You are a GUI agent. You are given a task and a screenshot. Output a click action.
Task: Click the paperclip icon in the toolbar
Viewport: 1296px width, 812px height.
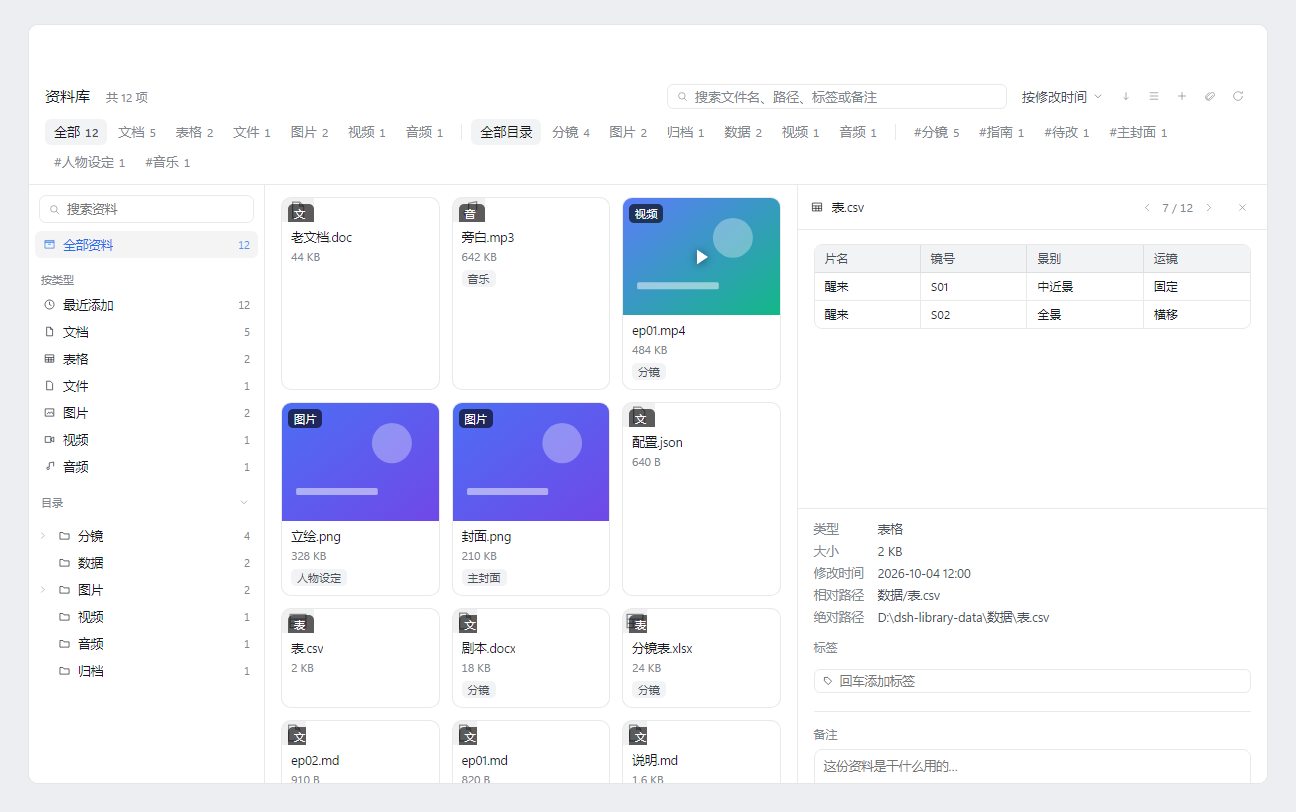tap(1210, 97)
